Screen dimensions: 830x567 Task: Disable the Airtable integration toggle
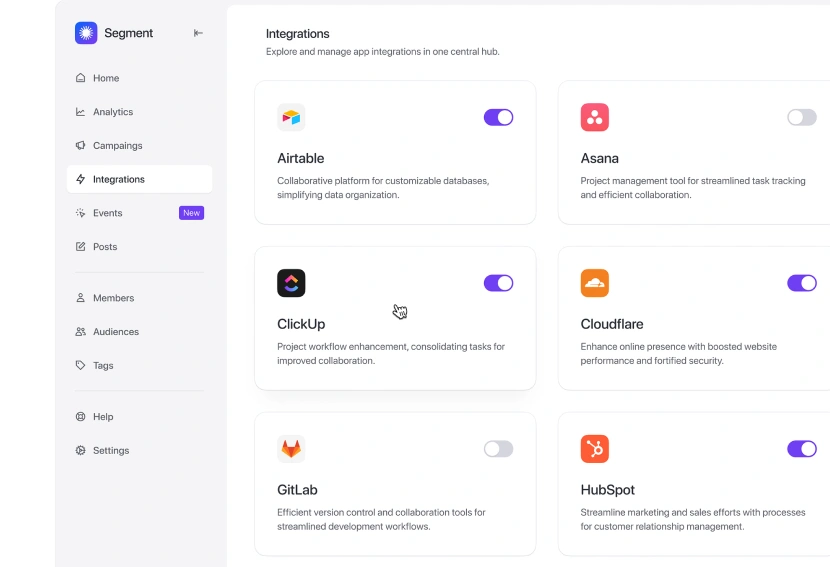coord(498,117)
